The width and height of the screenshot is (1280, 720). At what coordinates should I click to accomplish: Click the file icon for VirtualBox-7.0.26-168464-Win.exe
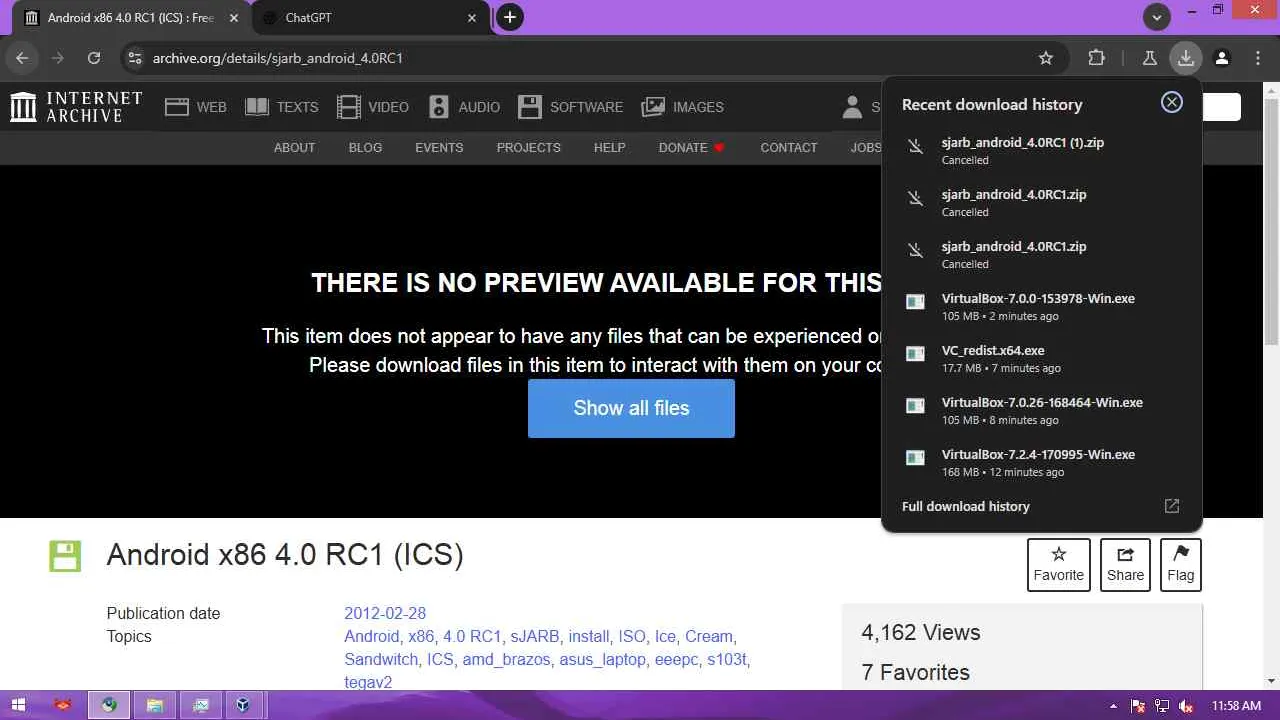(x=915, y=405)
